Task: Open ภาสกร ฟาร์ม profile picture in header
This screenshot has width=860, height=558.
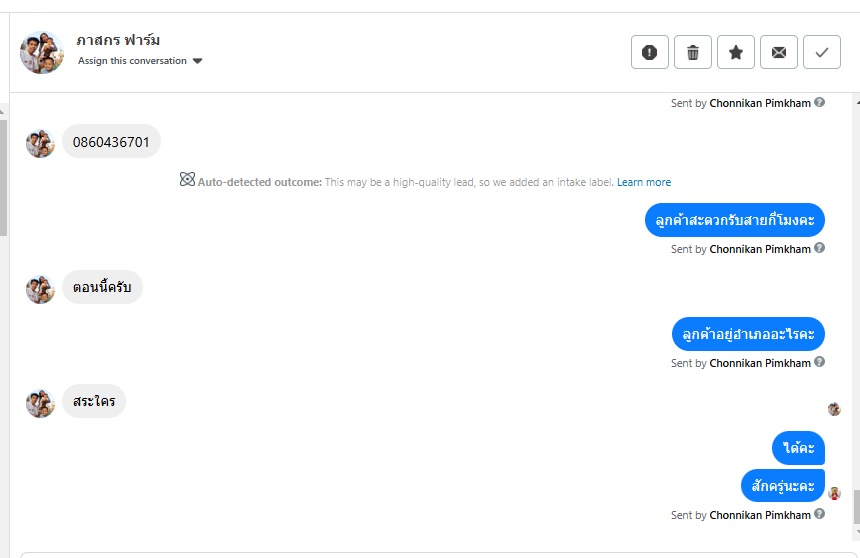Action: [x=42, y=52]
